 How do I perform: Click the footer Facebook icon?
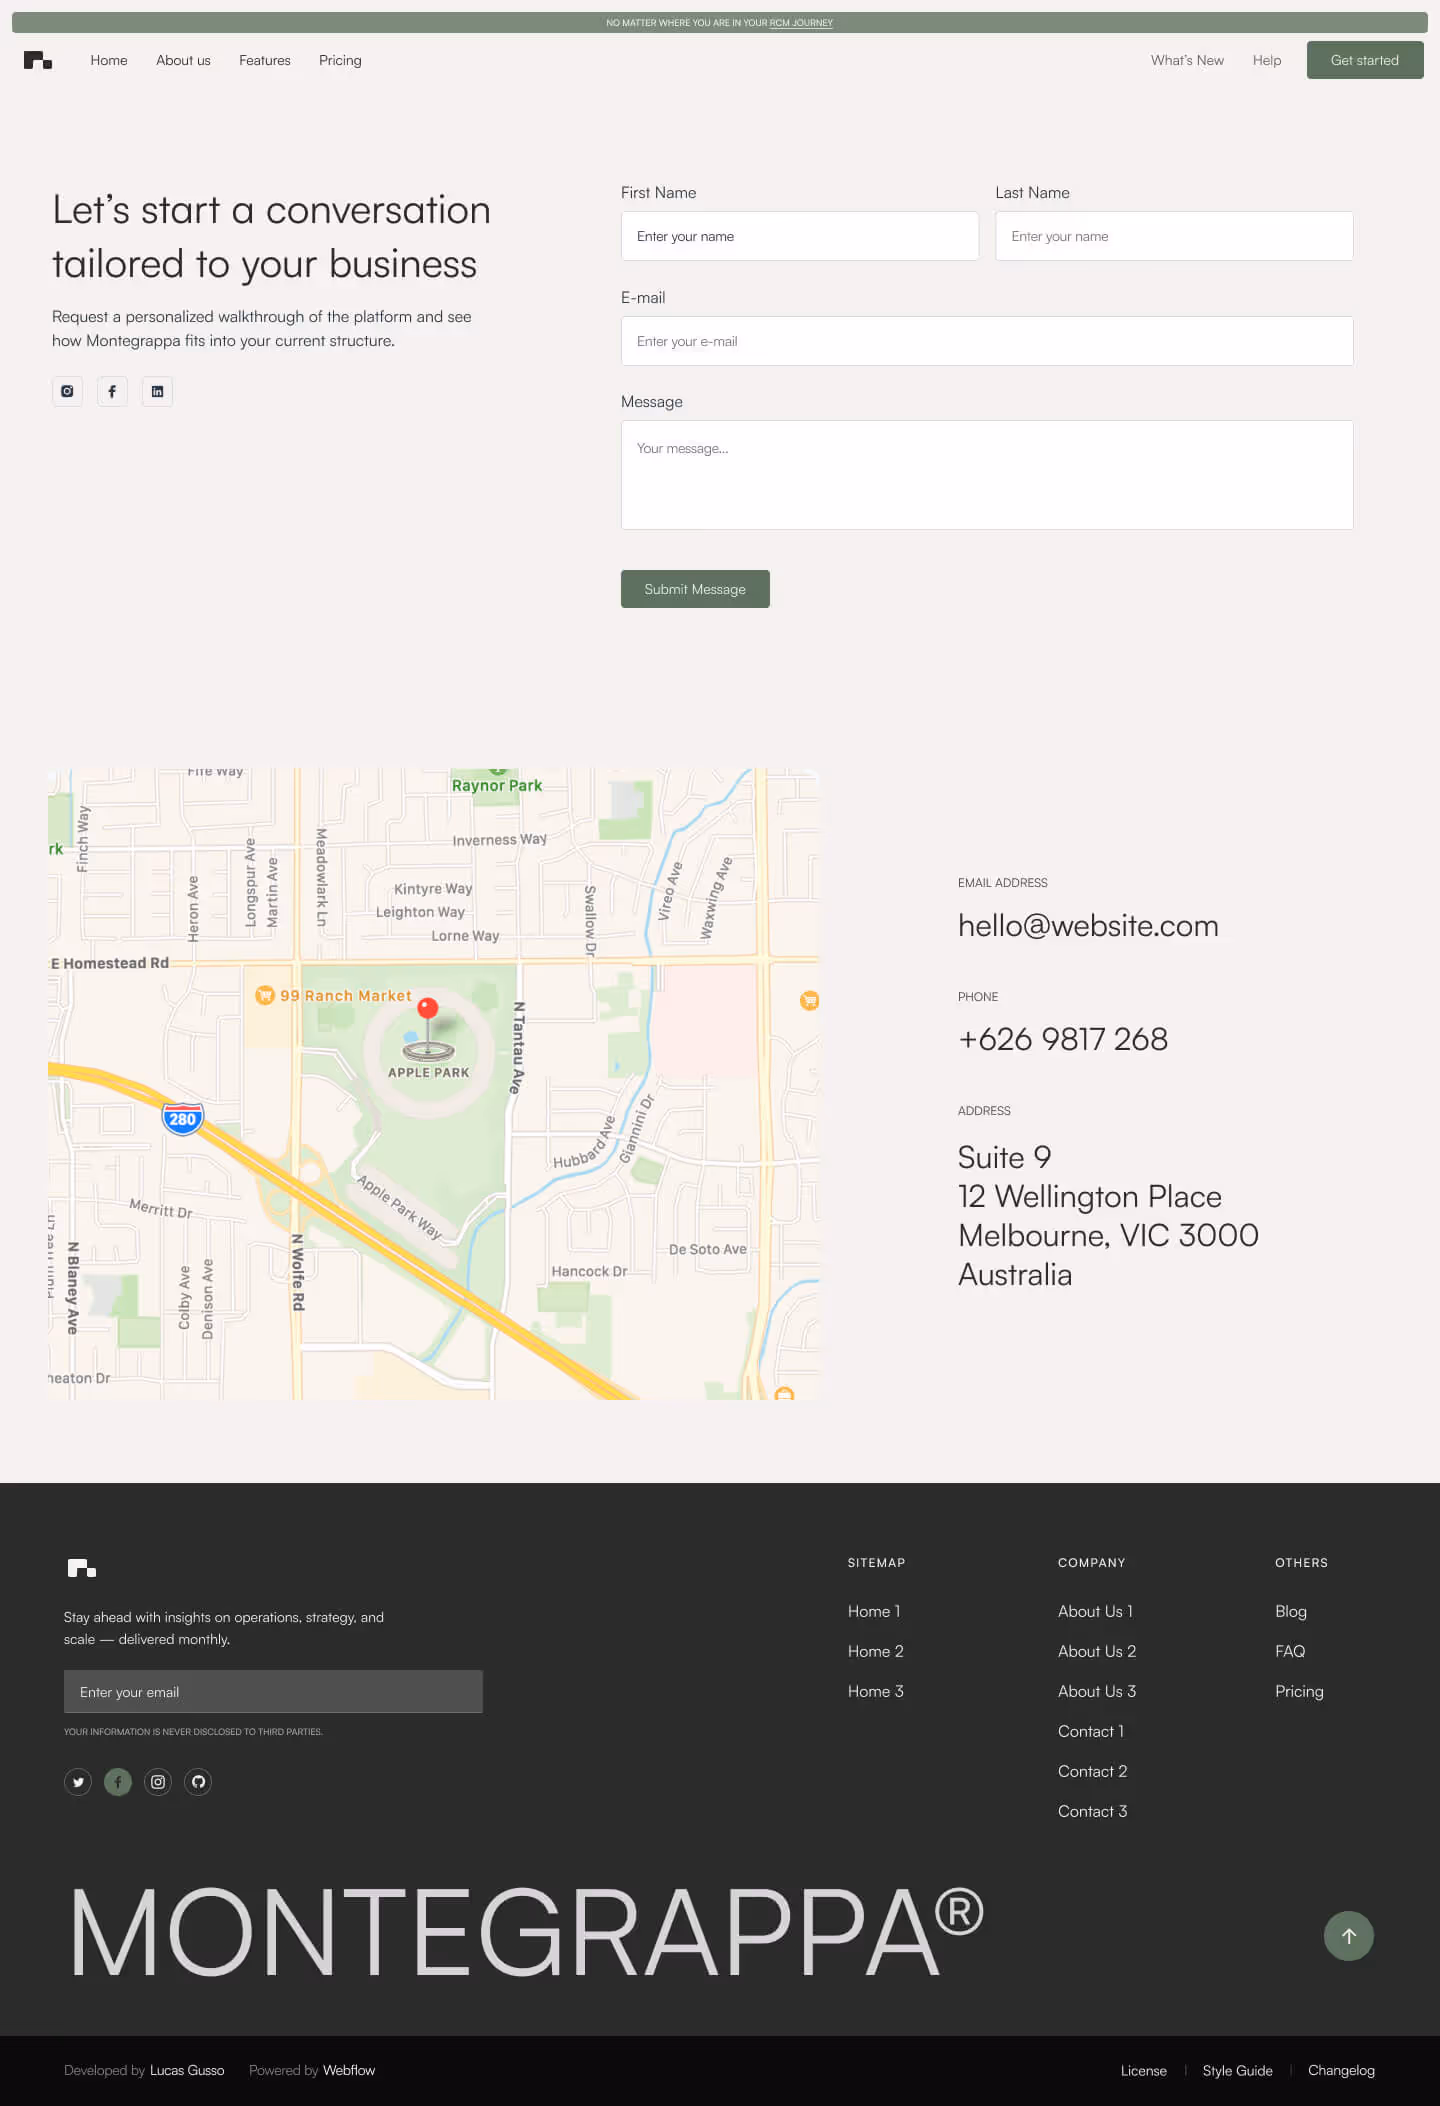pos(118,1781)
